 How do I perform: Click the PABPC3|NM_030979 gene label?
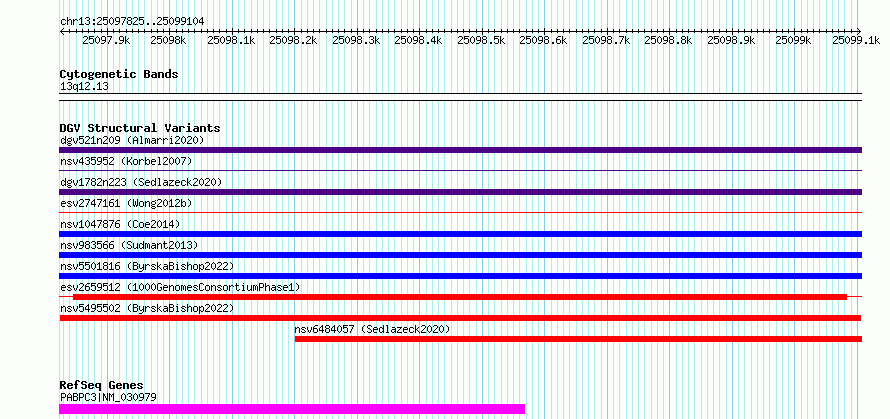pos(108,397)
